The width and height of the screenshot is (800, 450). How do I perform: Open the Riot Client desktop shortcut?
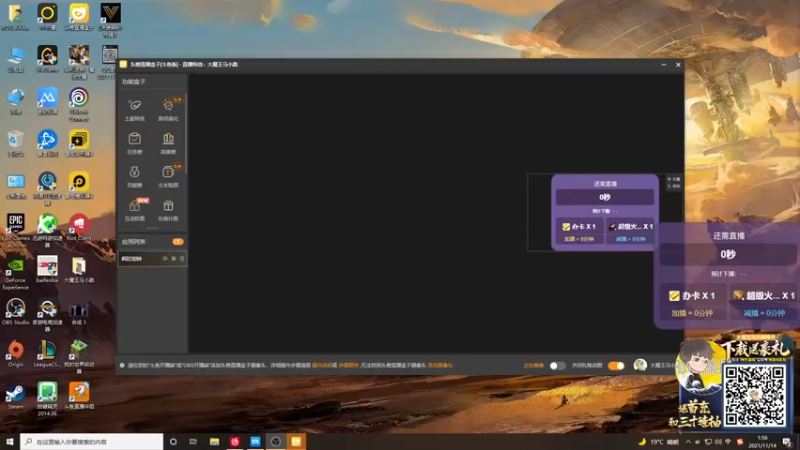(79, 227)
